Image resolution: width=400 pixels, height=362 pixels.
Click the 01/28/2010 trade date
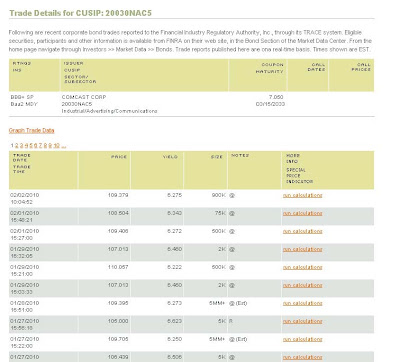[24, 303]
